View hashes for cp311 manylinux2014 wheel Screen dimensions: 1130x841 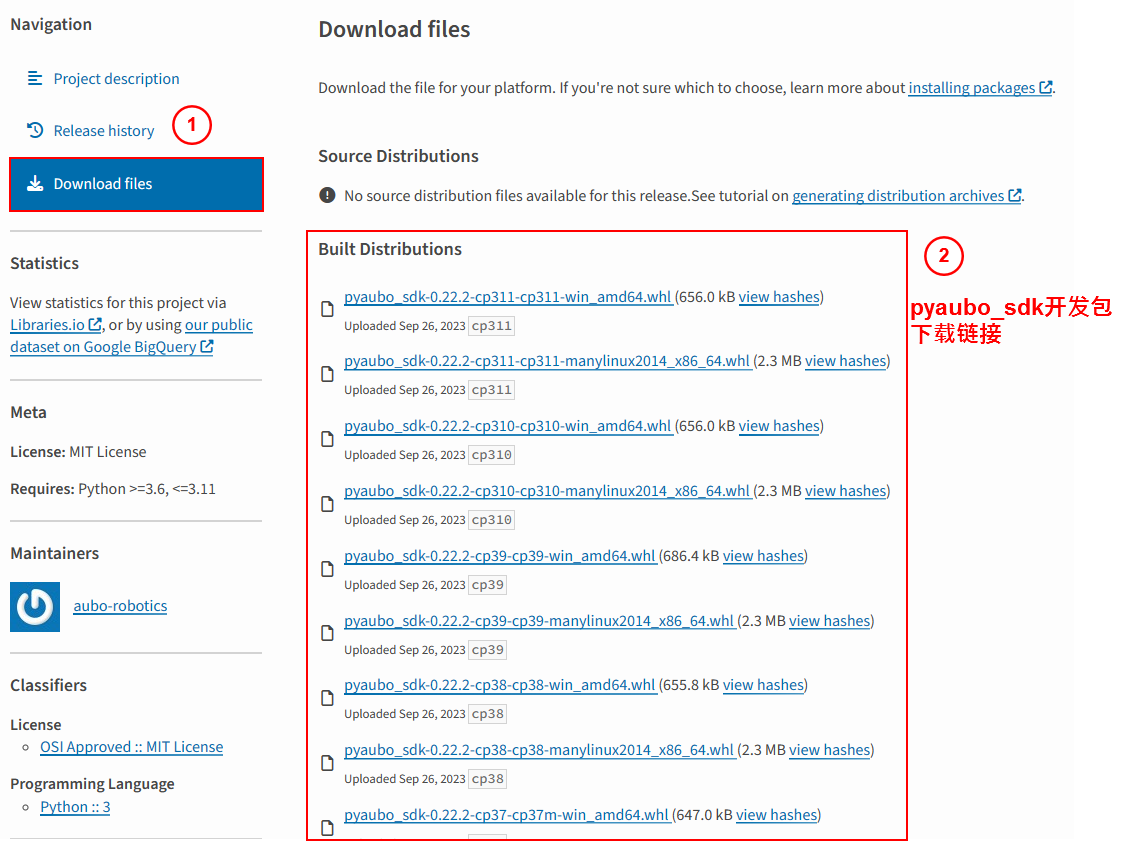point(845,361)
